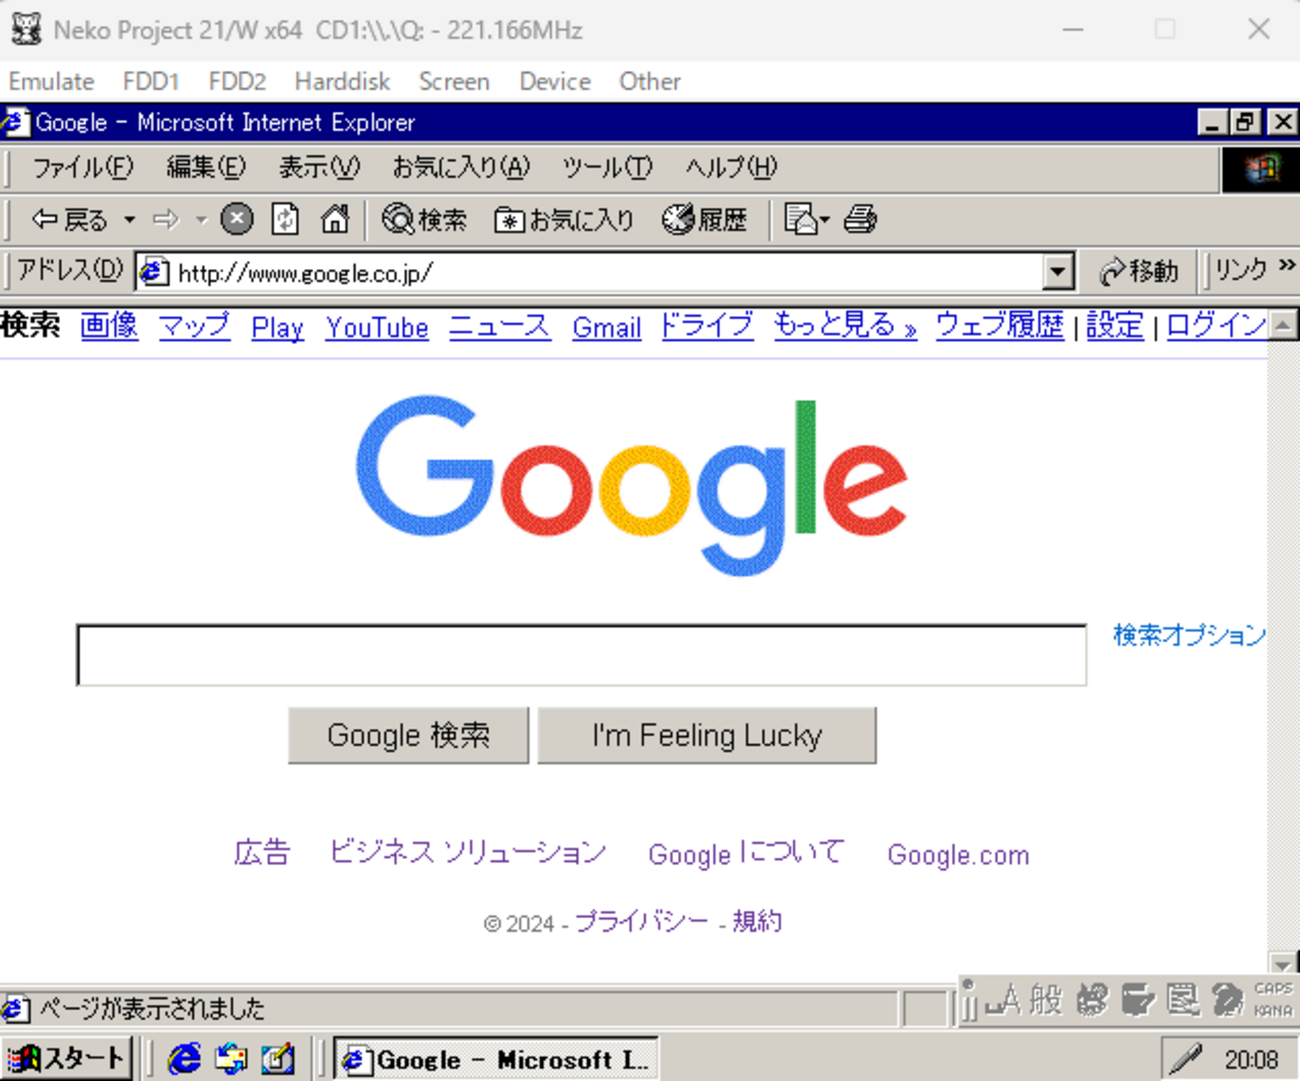Image resolution: width=1300 pixels, height=1081 pixels.
Task: Click the IME input mode 'A' icon
Action: 1003,999
